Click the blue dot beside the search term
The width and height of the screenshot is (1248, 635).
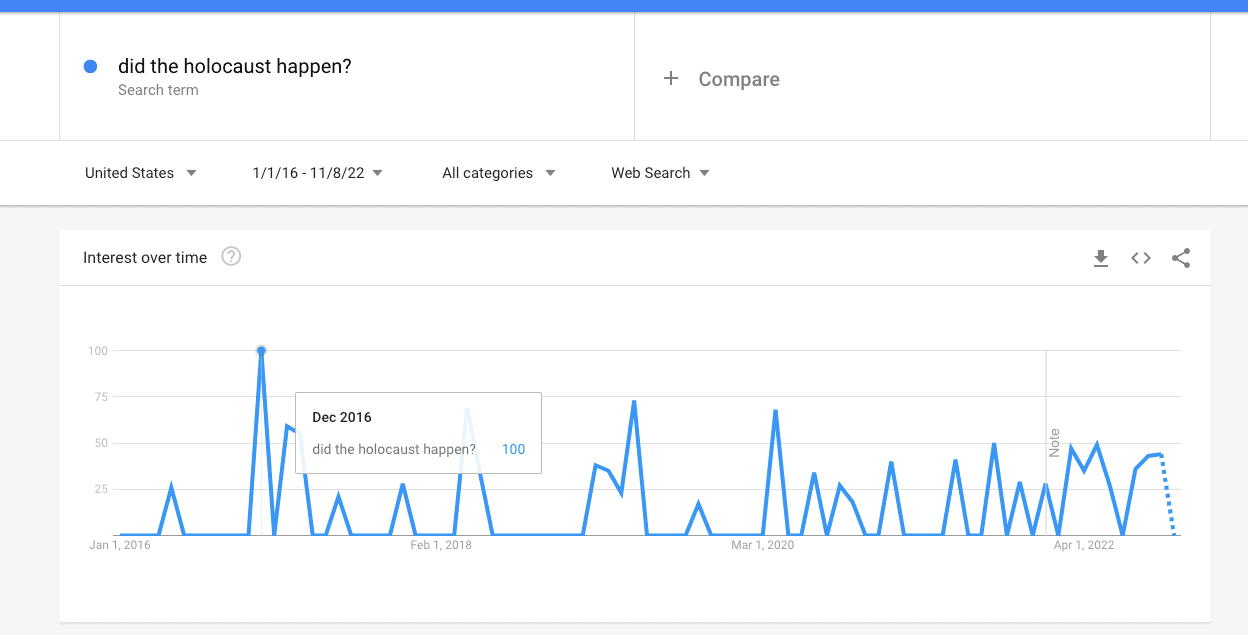(90, 67)
